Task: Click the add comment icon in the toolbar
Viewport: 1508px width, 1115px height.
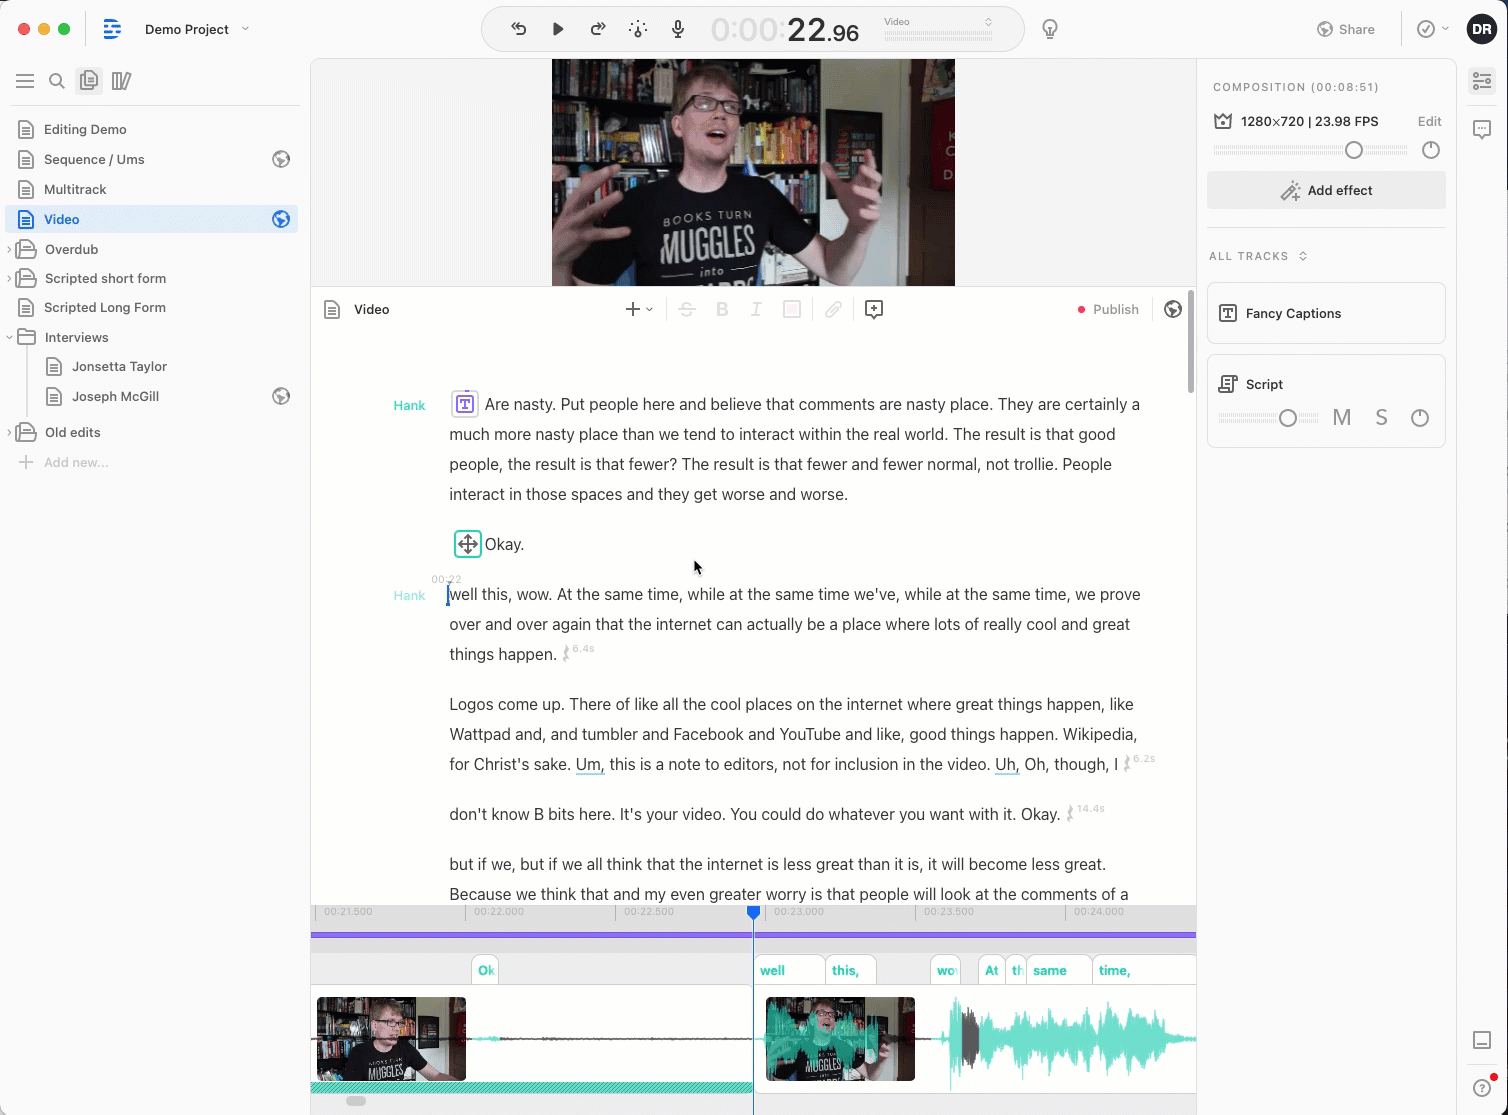Action: point(873,309)
